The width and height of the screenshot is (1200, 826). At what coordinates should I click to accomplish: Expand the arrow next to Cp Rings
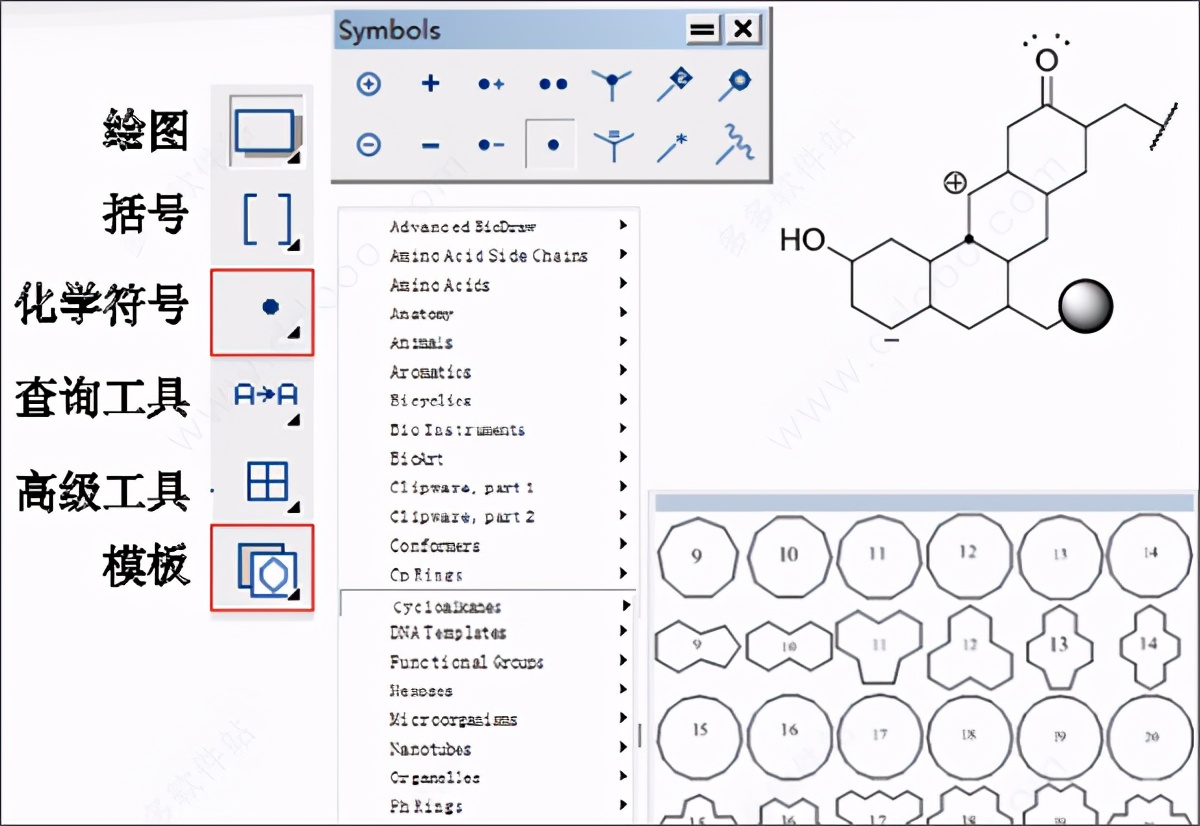click(x=624, y=574)
